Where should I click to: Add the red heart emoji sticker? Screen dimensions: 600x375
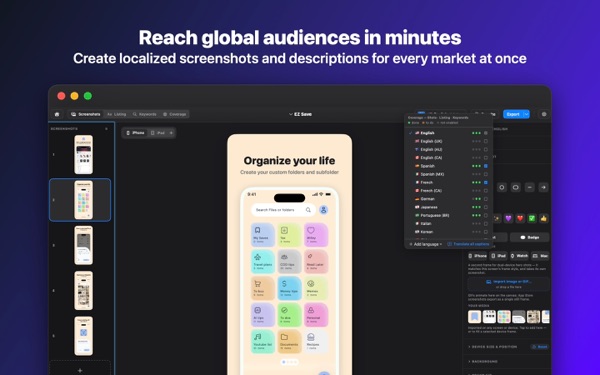[x=520, y=218]
